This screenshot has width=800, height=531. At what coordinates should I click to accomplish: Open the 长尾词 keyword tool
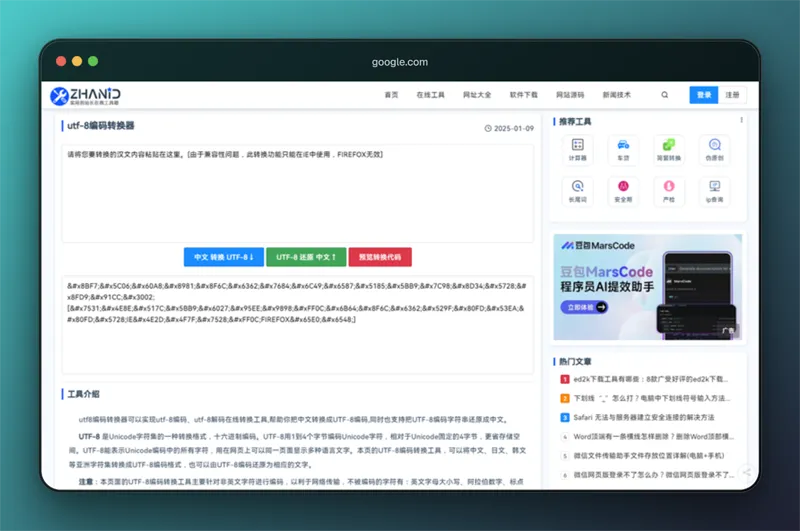pos(578,191)
